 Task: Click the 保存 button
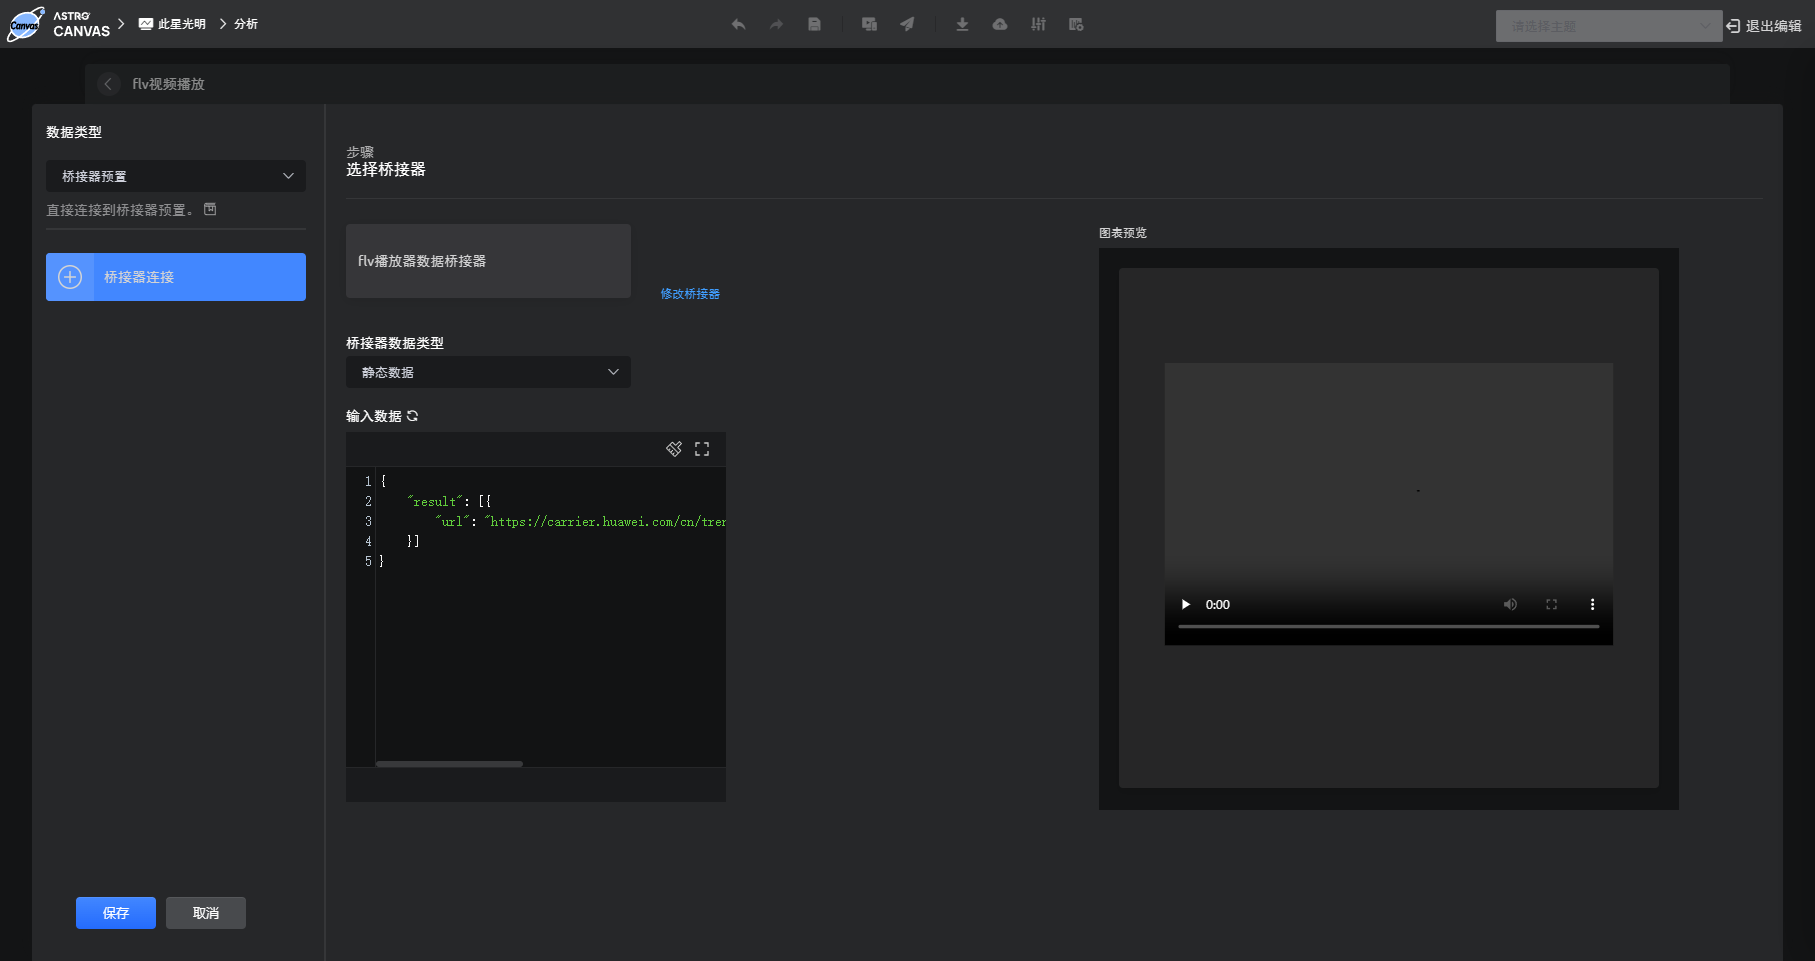coord(116,913)
